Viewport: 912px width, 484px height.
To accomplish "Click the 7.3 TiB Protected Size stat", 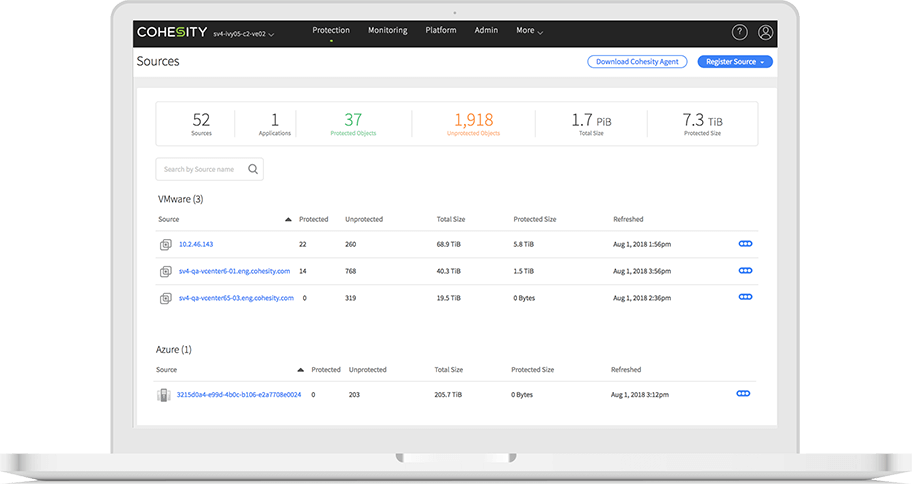I will (702, 124).
